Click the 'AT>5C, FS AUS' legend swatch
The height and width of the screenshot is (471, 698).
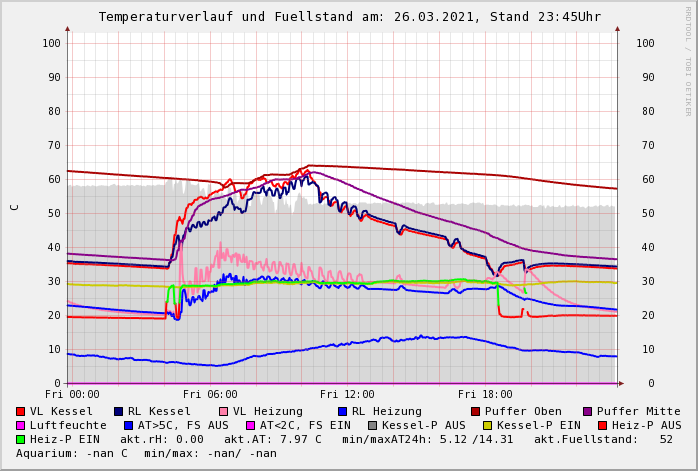click(x=129, y=425)
